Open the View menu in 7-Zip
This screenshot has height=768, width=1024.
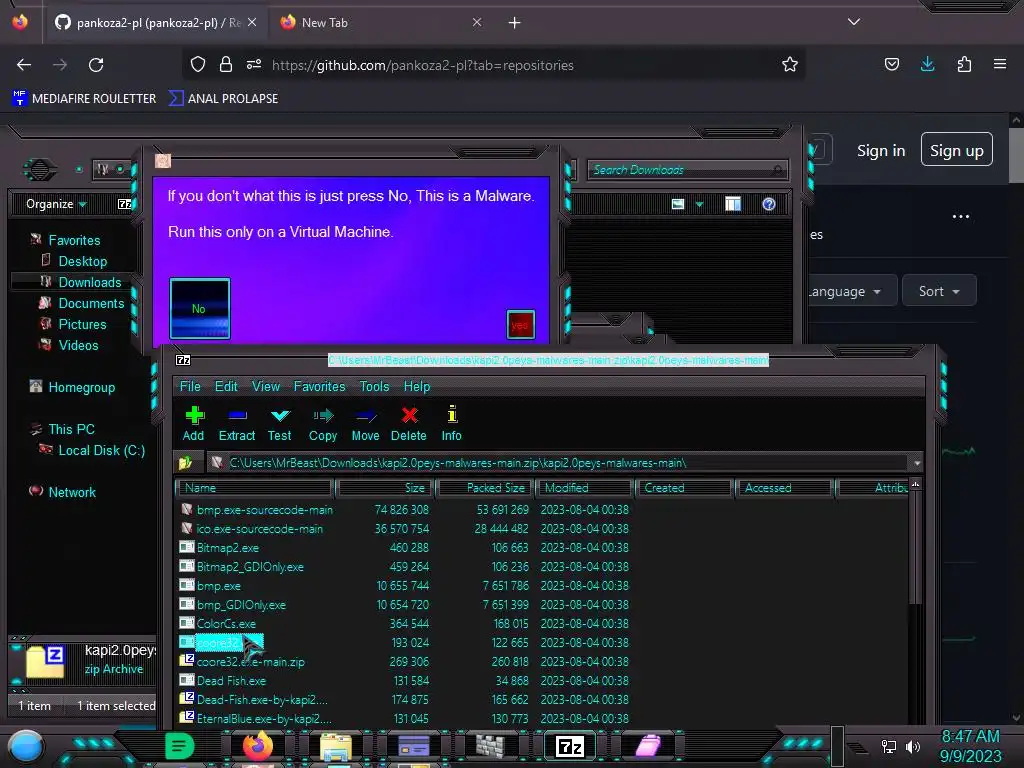(266, 387)
